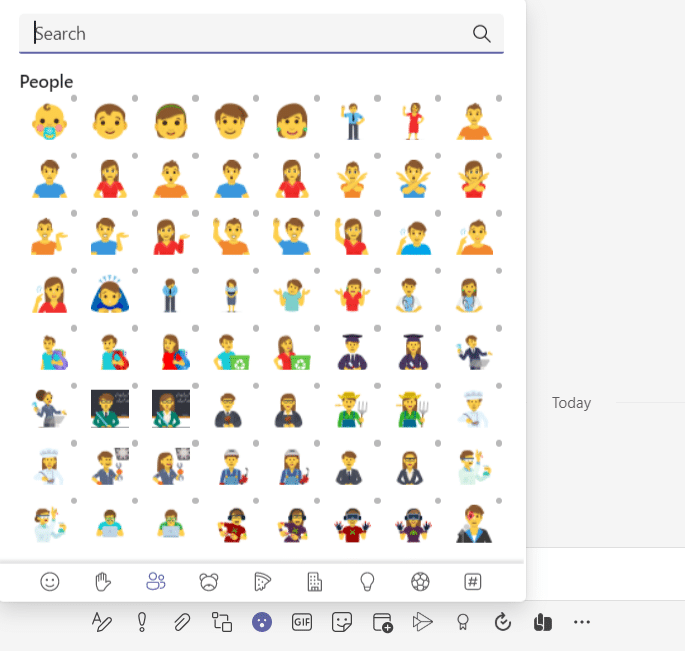Image resolution: width=685 pixels, height=651 pixels.
Task: Open skin tone dot for boy face emoji
Action: (135, 98)
